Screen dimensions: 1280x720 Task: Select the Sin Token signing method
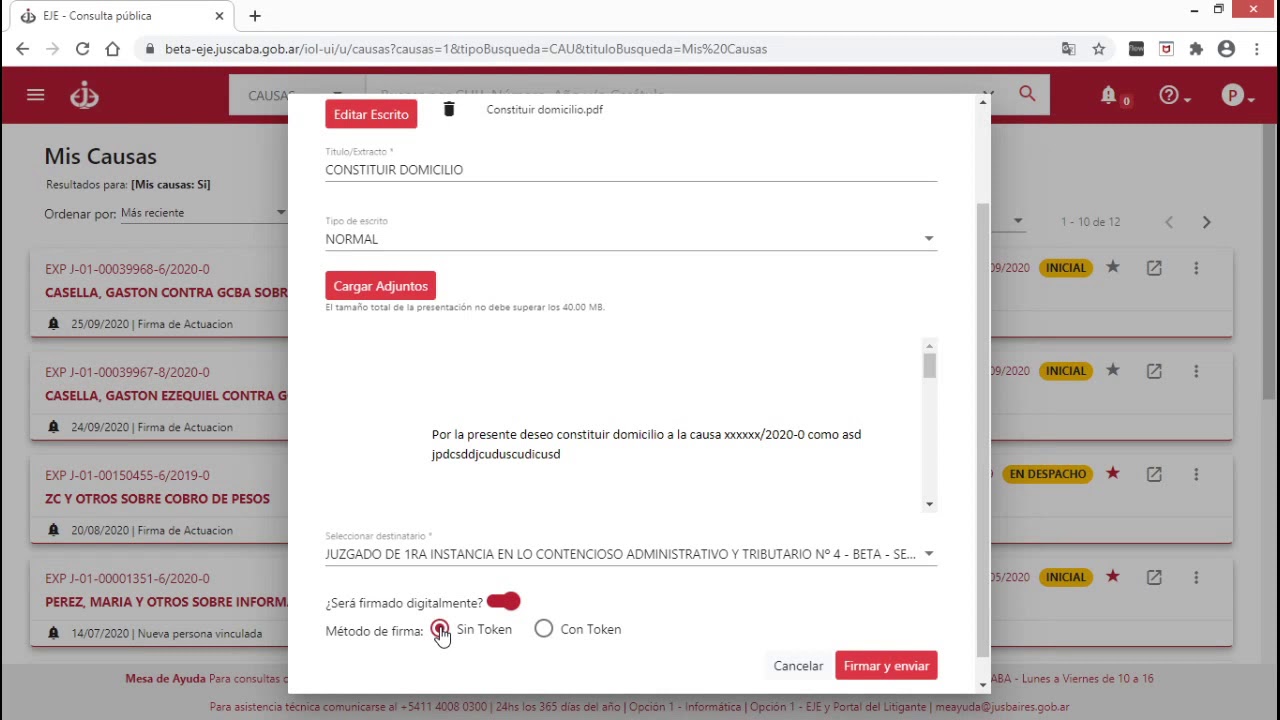440,629
